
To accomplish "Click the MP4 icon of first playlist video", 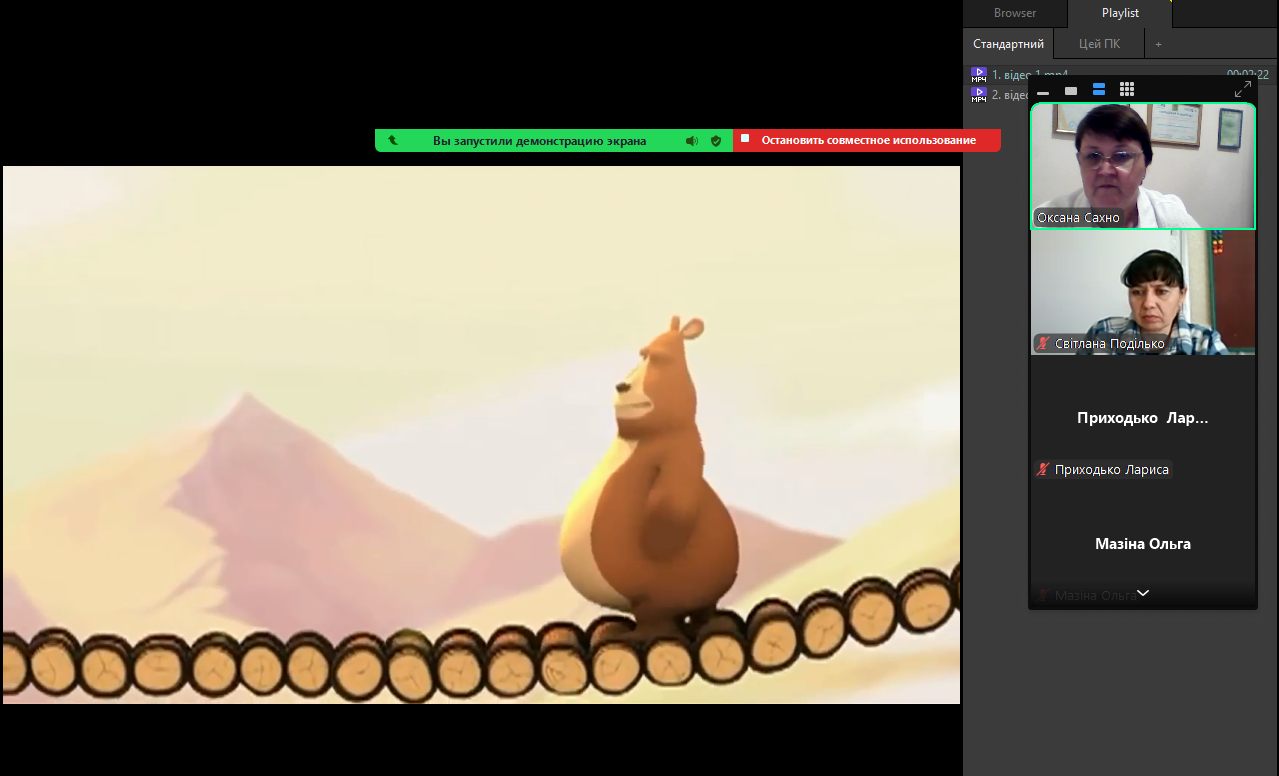I will point(979,74).
